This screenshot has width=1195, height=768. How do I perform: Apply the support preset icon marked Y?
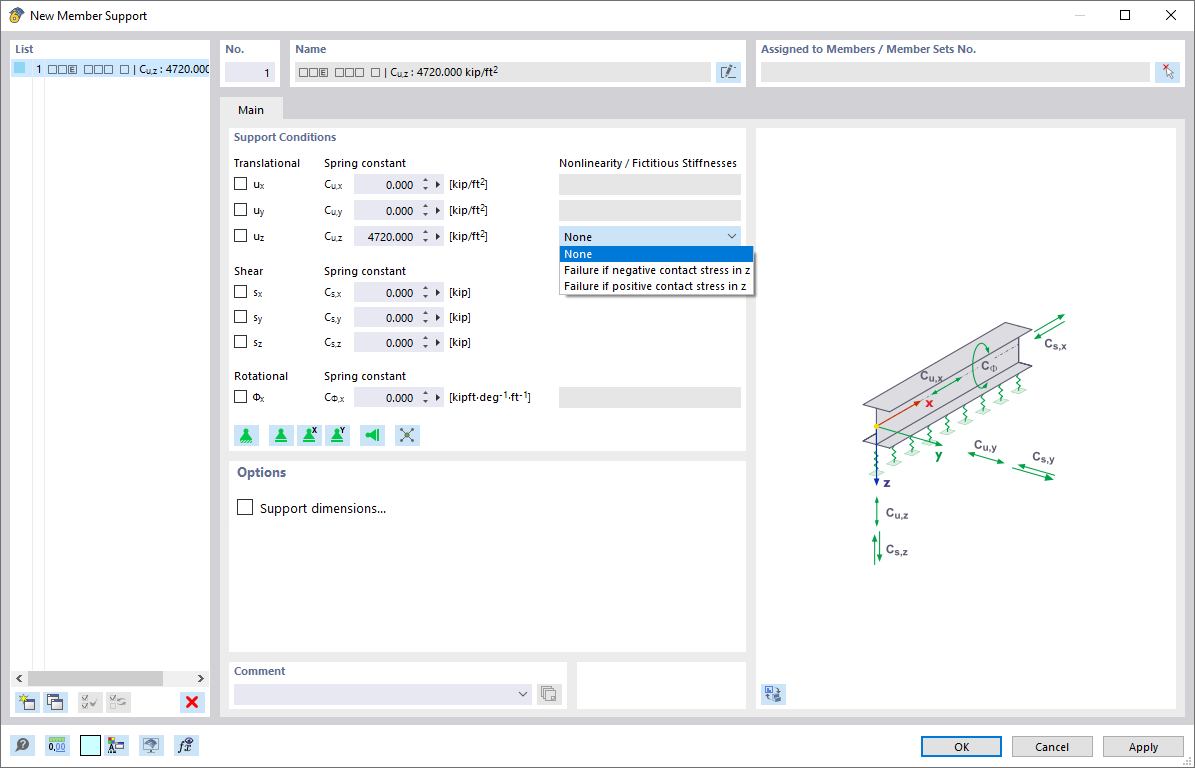337,435
